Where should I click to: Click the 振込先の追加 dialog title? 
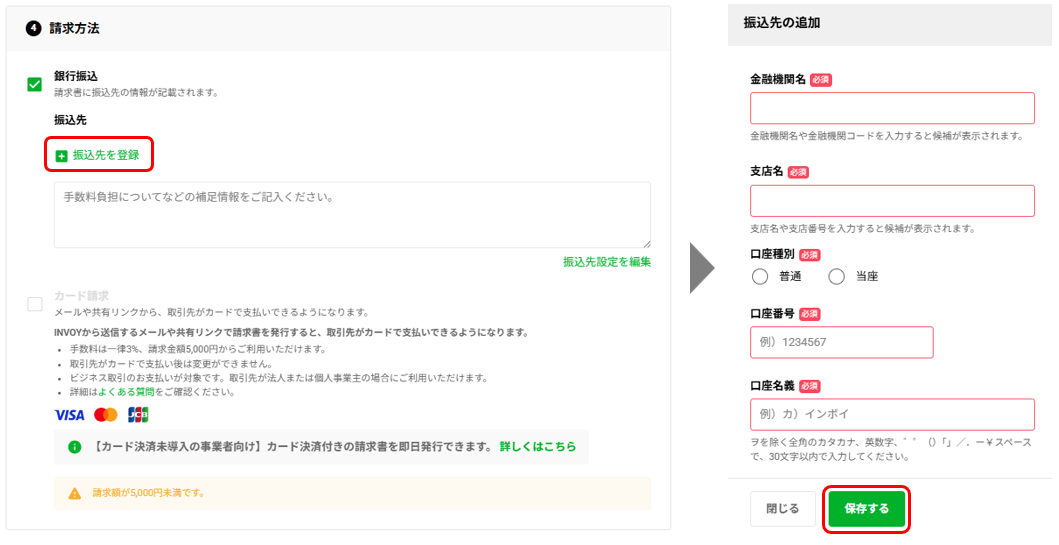point(782,22)
